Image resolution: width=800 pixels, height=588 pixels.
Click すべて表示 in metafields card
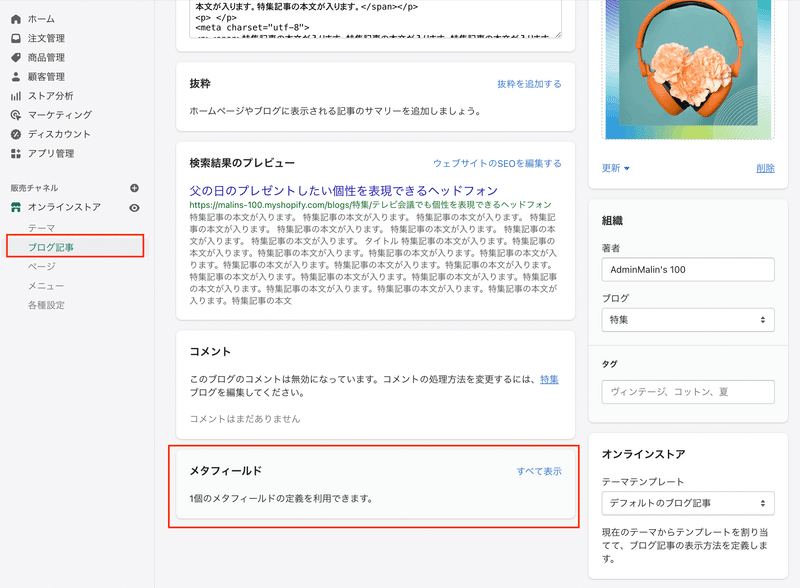(539, 471)
